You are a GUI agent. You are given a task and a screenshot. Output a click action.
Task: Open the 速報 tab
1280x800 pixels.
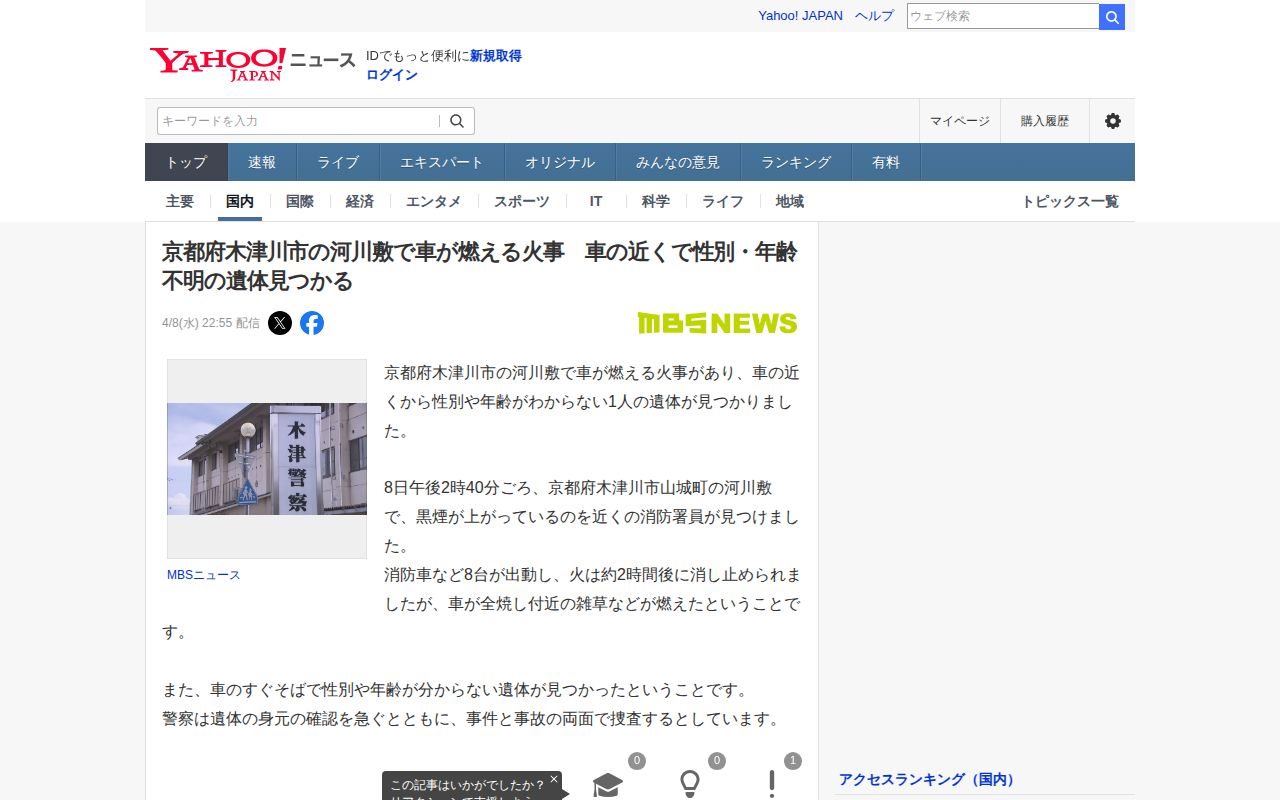point(262,162)
